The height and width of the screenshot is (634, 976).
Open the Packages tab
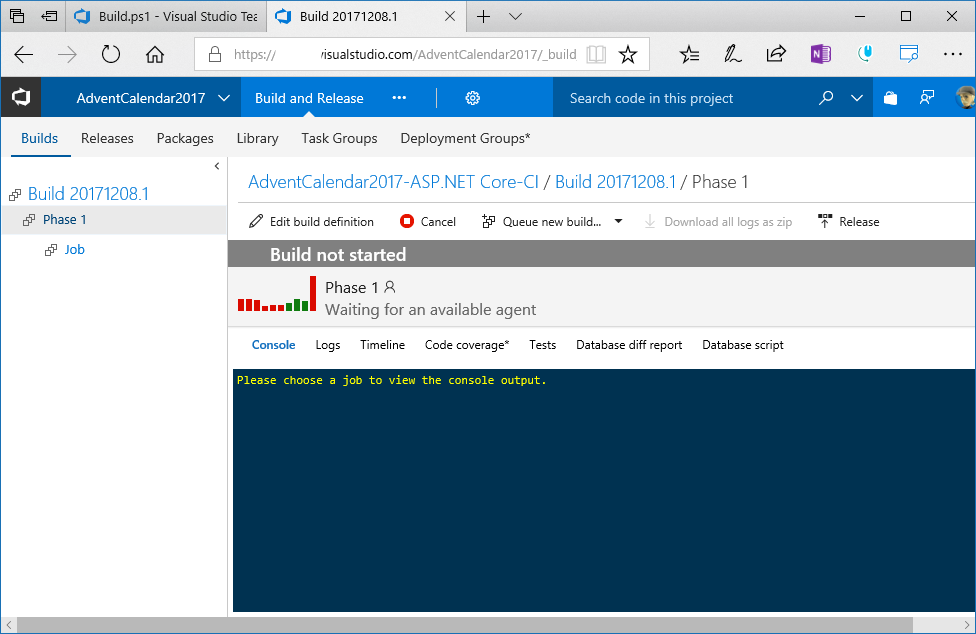coord(185,138)
